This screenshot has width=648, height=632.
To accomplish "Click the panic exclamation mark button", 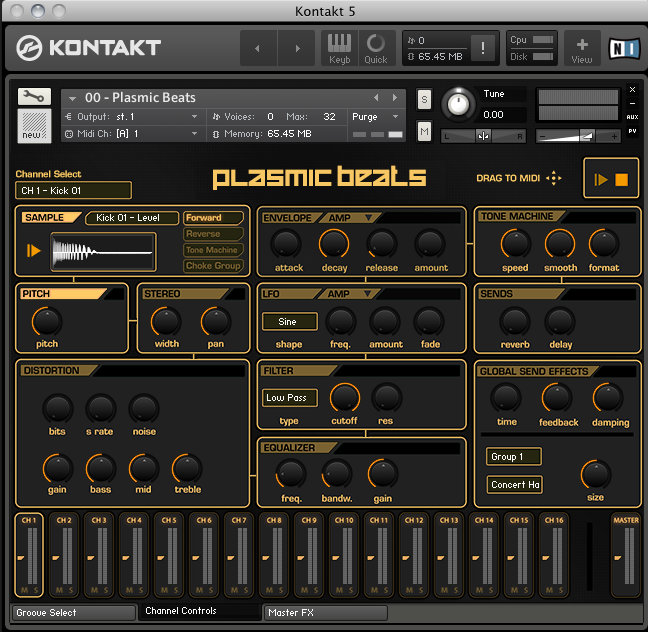I will [x=482, y=48].
